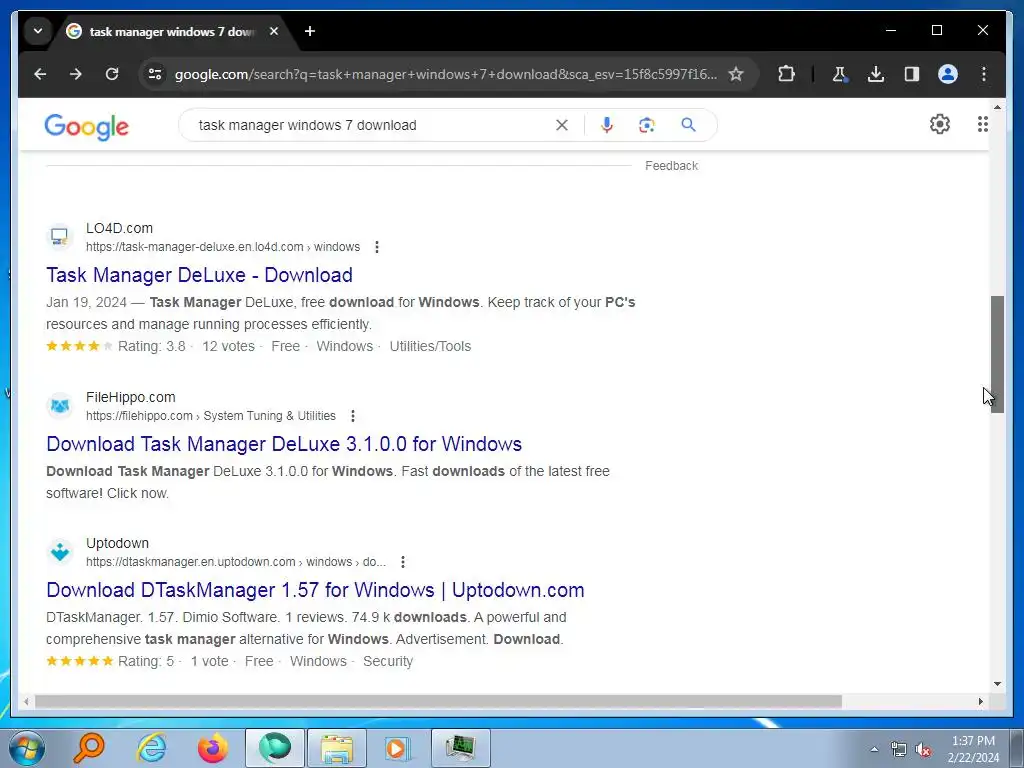Screen dimensions: 1024x768
Task: Search by image with Lens icon
Action: (x=647, y=125)
